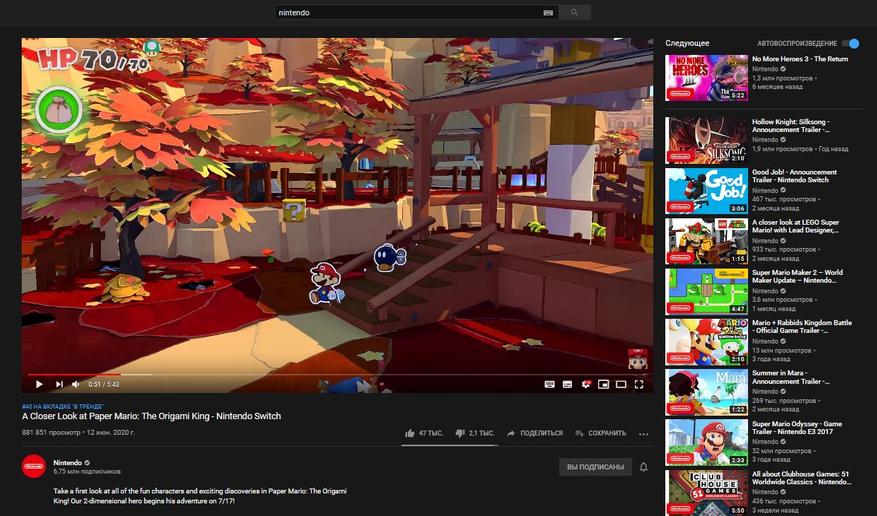This screenshot has width=877, height=516.
Task: Click the search magnifier button
Action: point(574,12)
